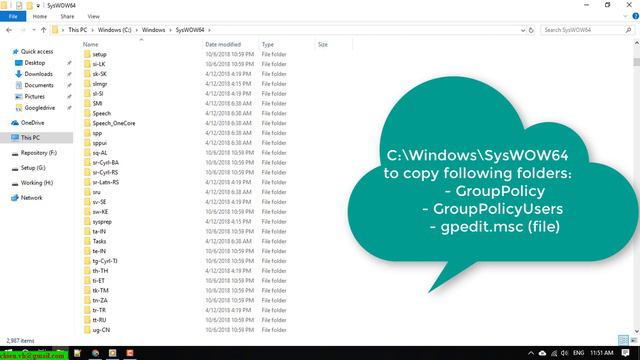Select the slmgr folder row

coord(186,84)
